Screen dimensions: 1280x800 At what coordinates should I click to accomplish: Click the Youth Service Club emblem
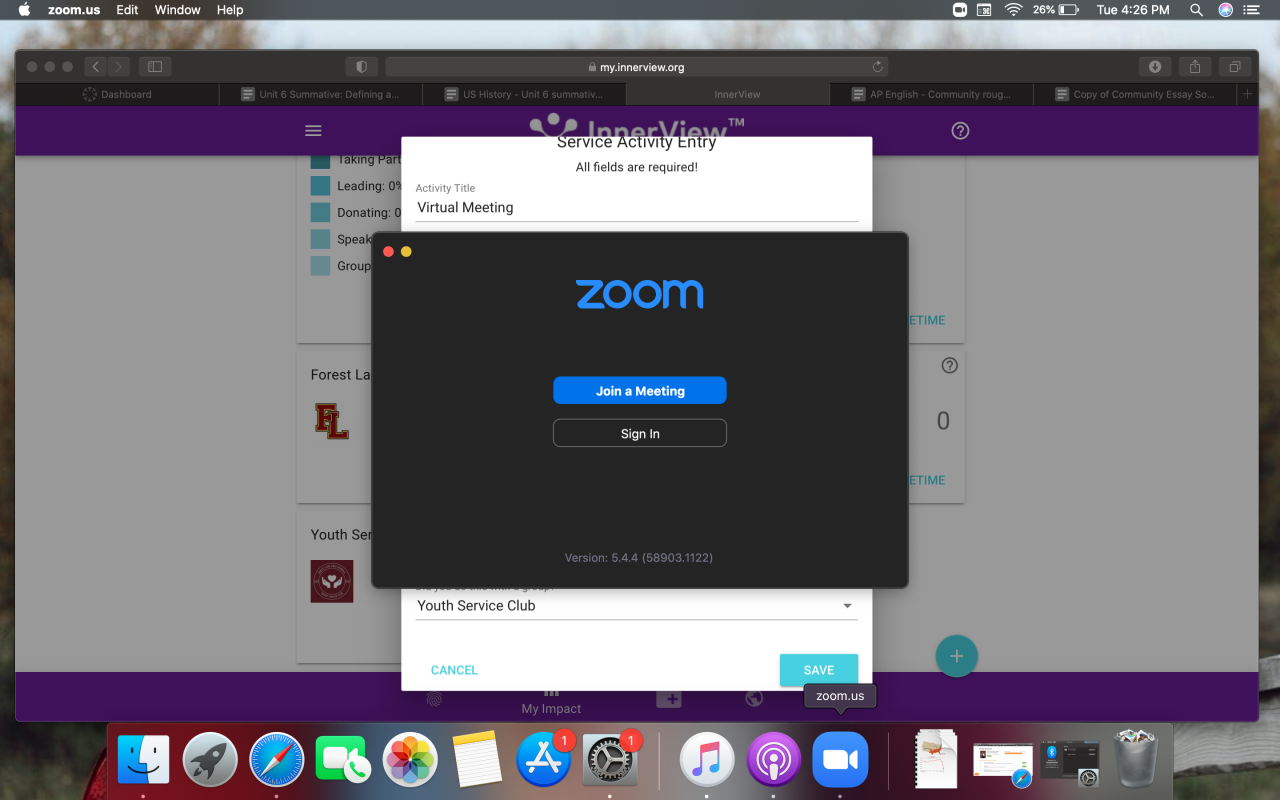[332, 581]
